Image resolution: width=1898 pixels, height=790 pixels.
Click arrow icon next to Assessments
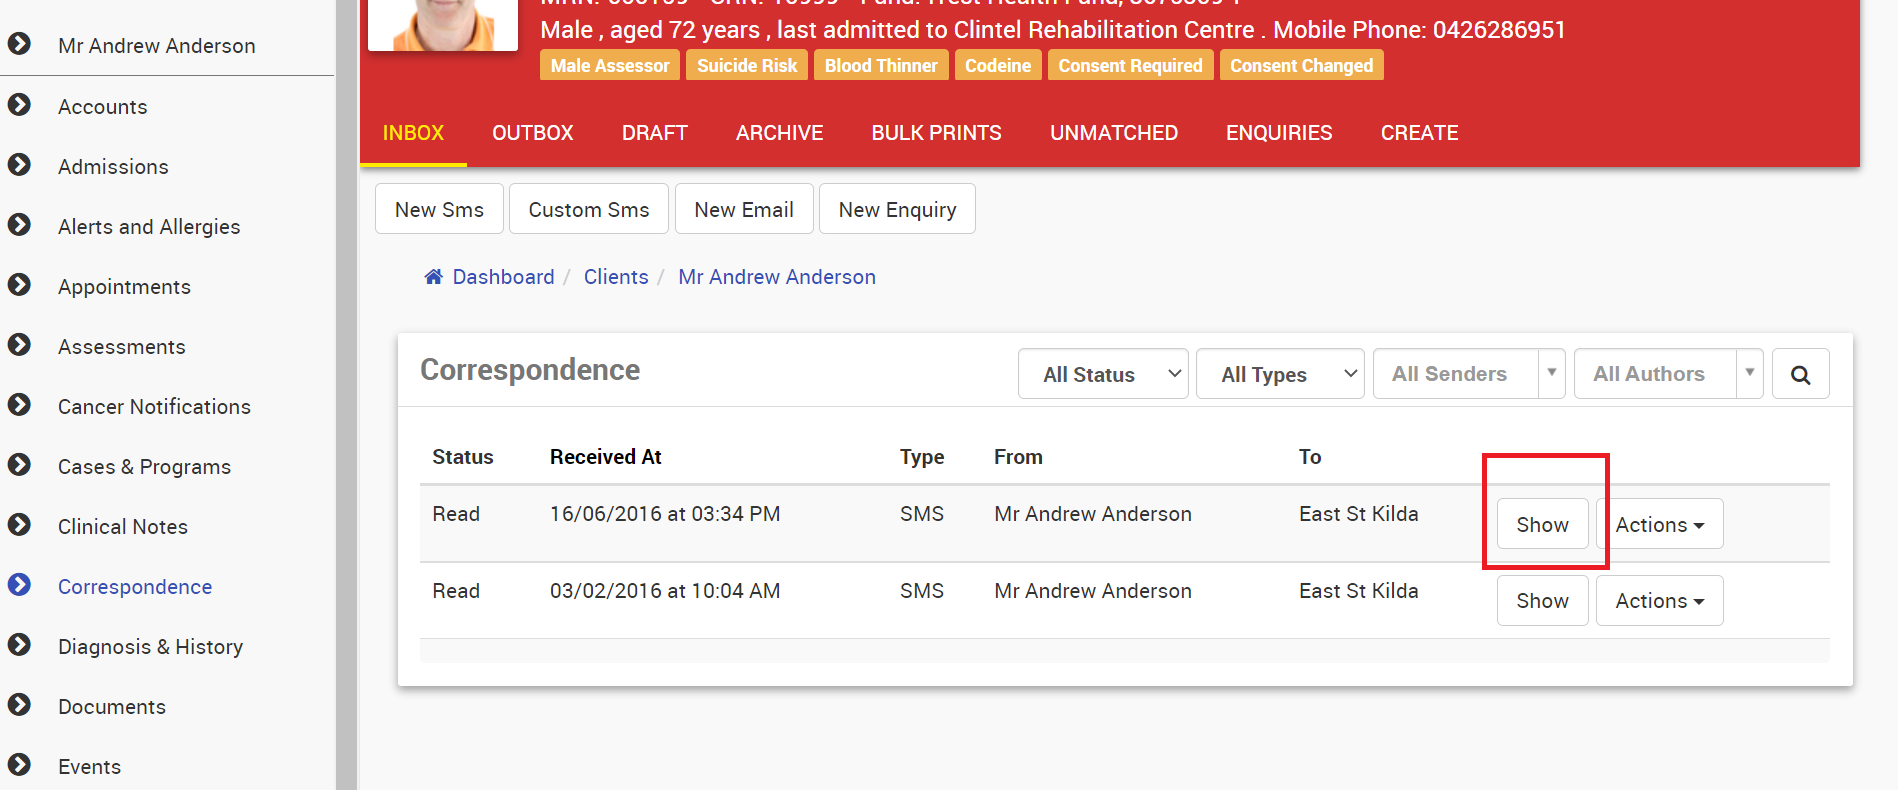(19, 345)
